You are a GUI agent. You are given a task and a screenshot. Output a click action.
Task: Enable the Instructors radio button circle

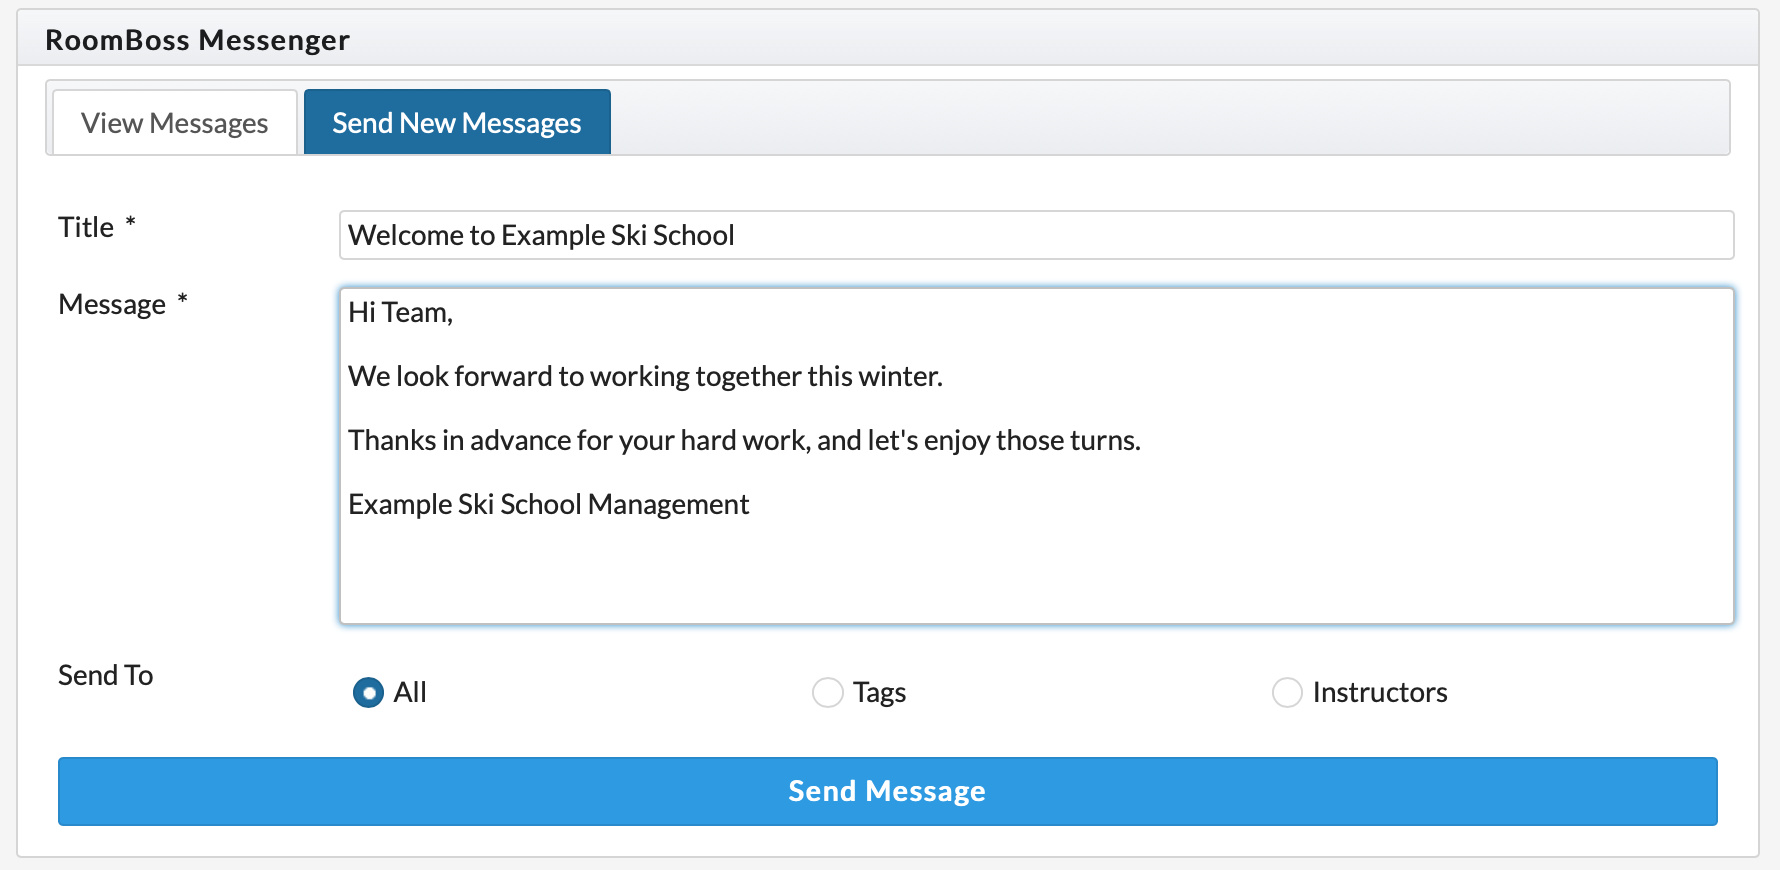[x=1286, y=692]
